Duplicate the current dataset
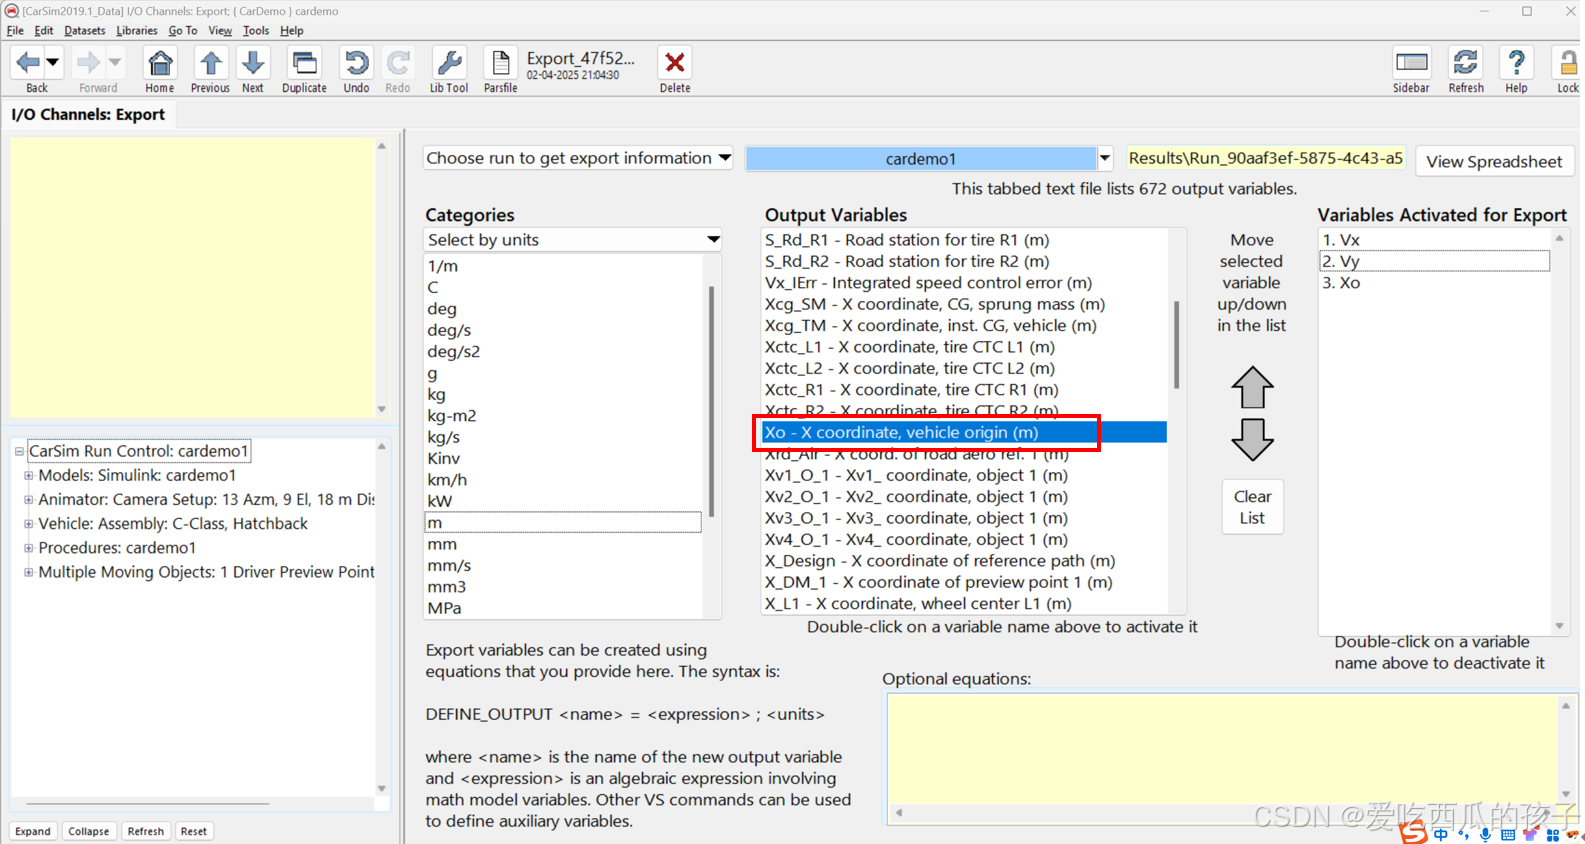Viewport: 1585px width, 844px height. coord(304,63)
